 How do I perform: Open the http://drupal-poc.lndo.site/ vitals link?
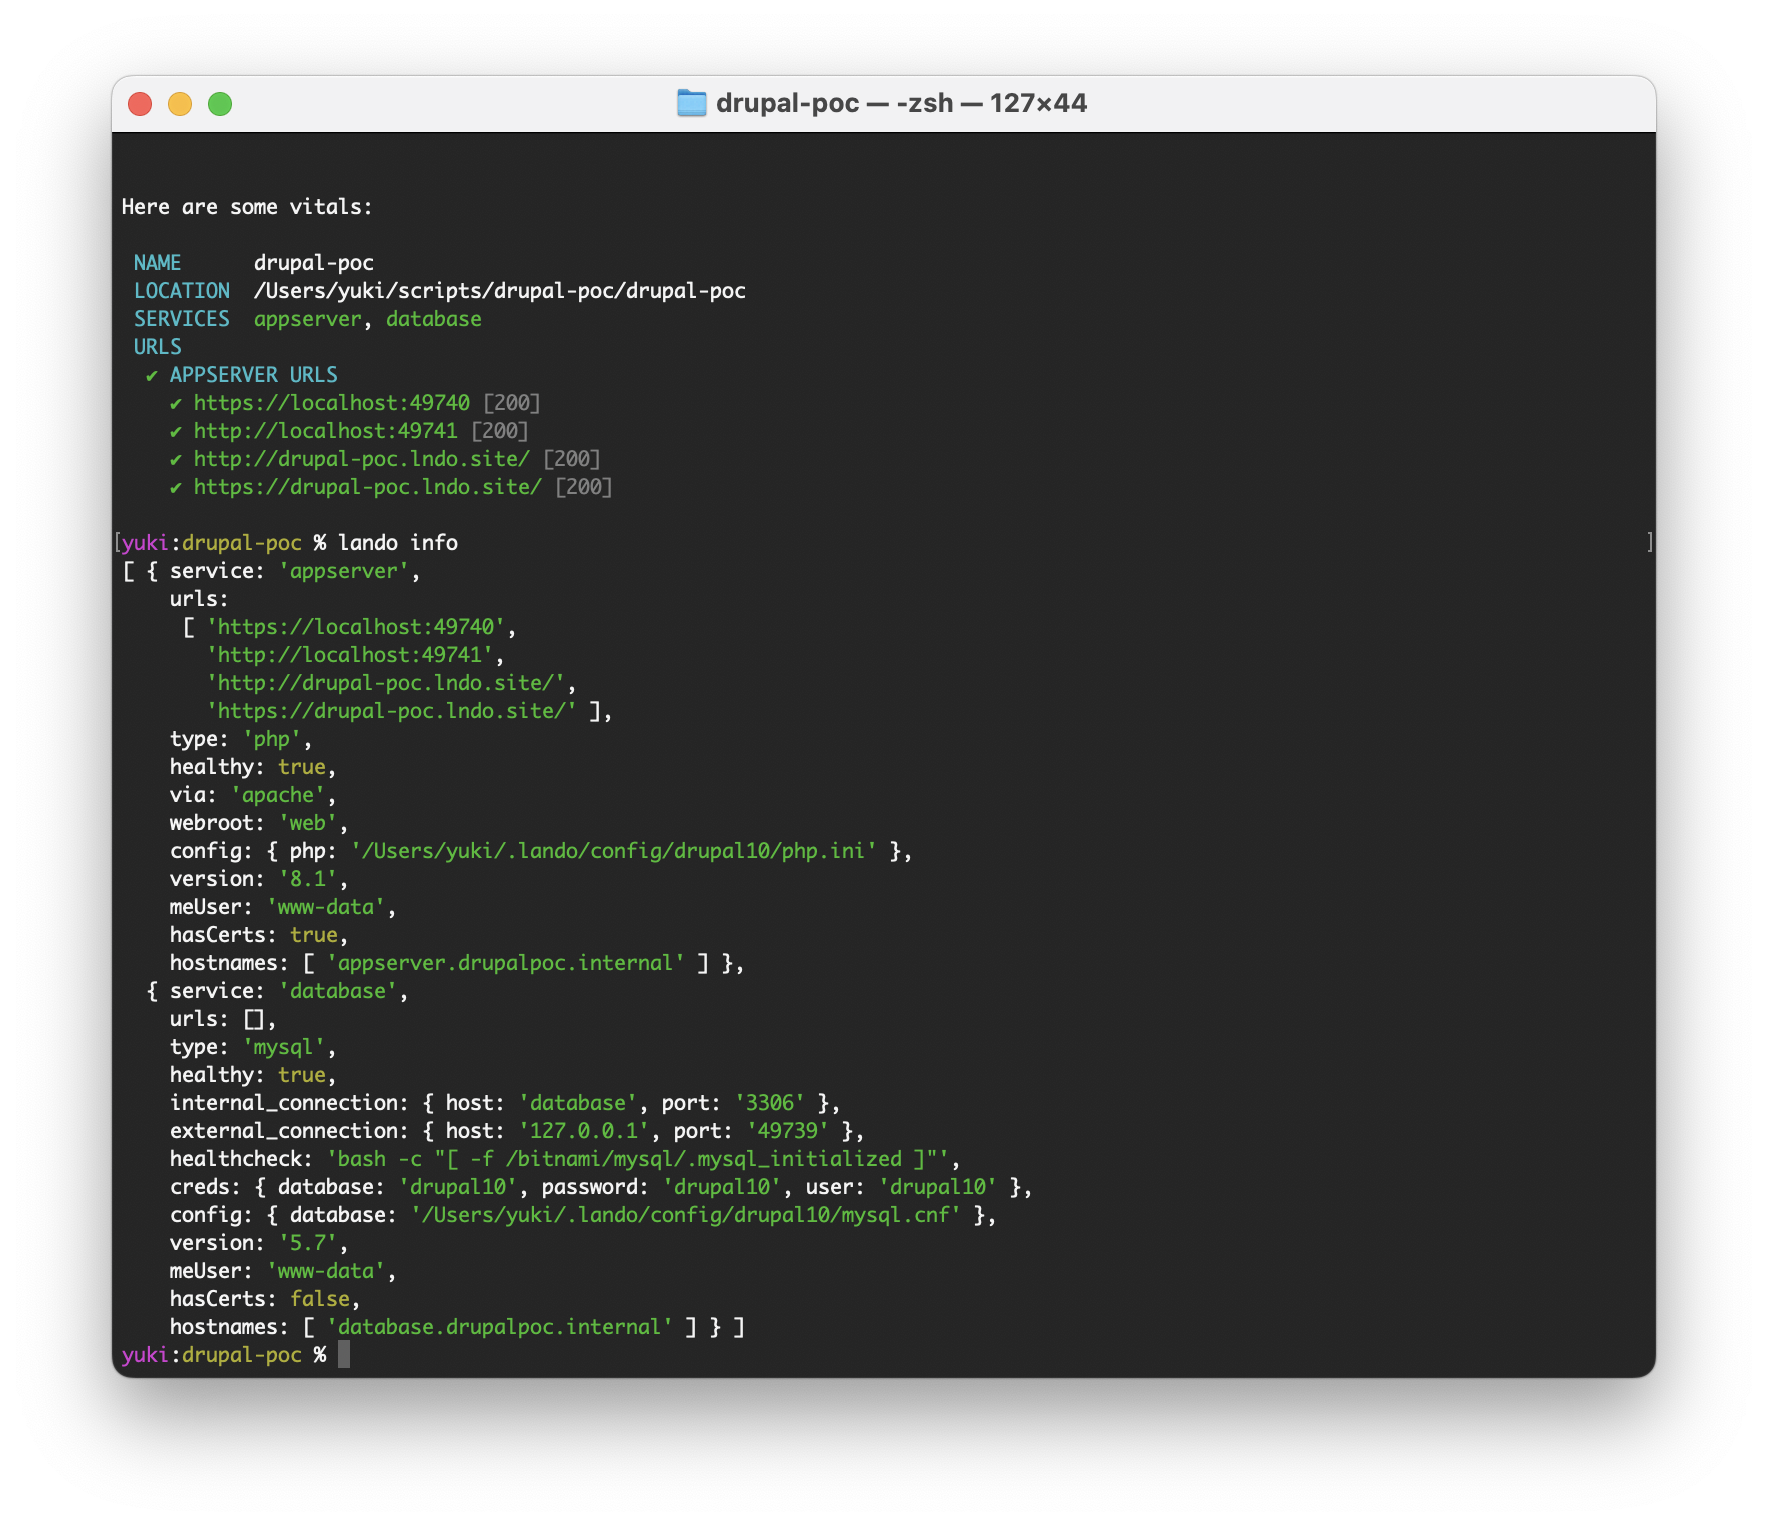coord(362,459)
